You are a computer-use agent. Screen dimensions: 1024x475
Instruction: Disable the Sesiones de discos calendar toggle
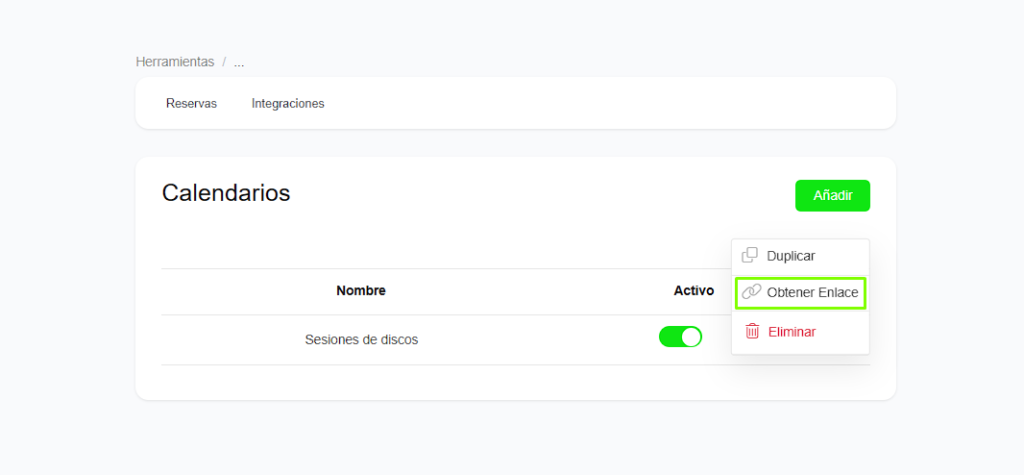click(x=680, y=338)
